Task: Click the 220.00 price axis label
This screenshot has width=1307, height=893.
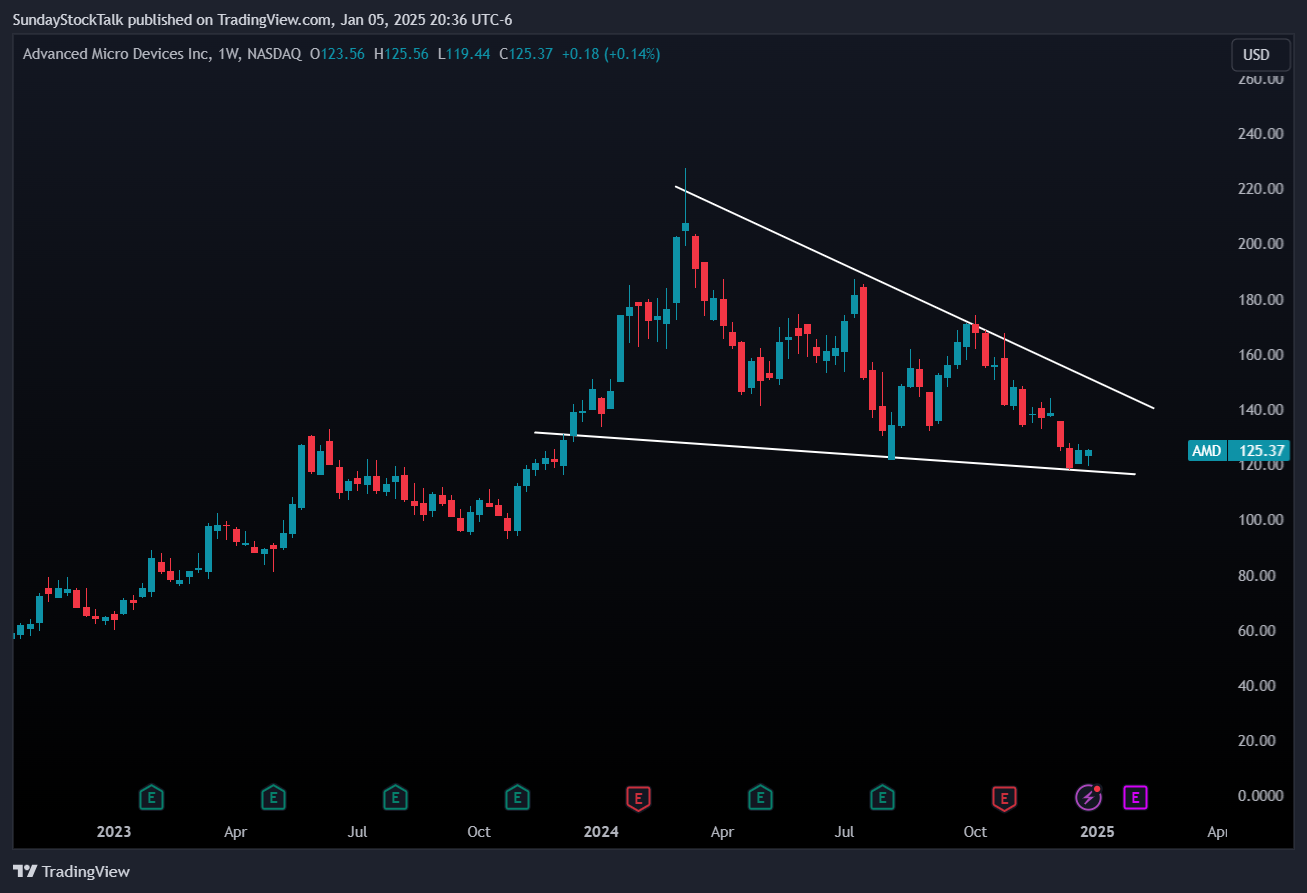Action: (1260, 189)
